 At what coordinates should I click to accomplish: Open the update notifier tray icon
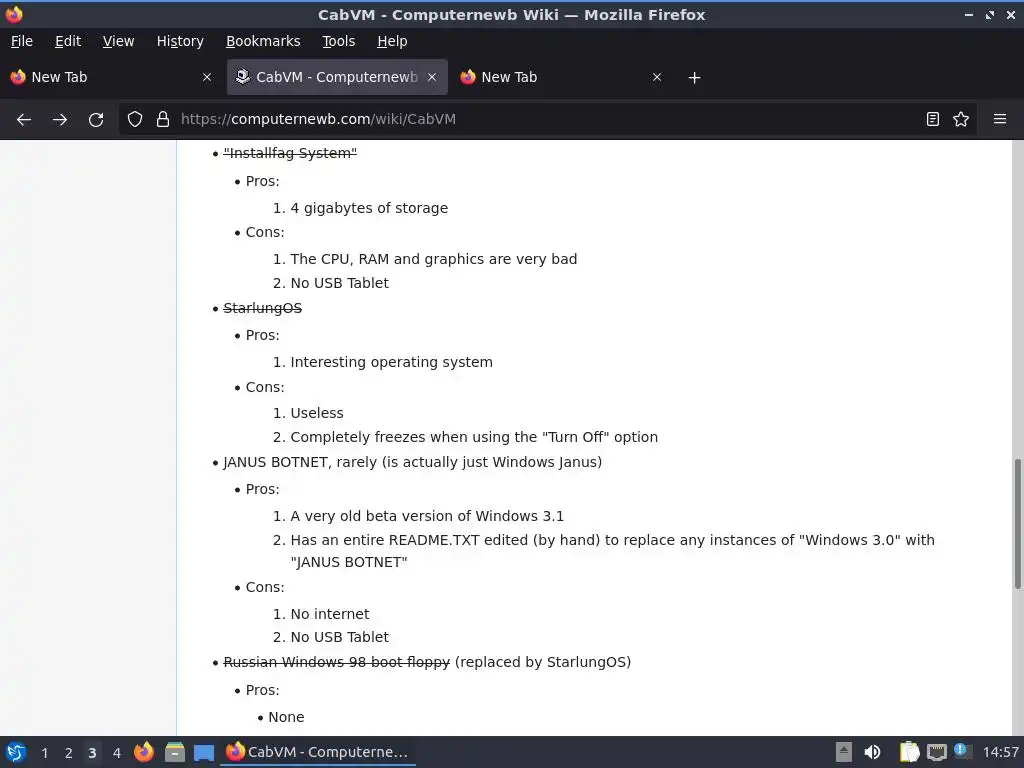961,751
